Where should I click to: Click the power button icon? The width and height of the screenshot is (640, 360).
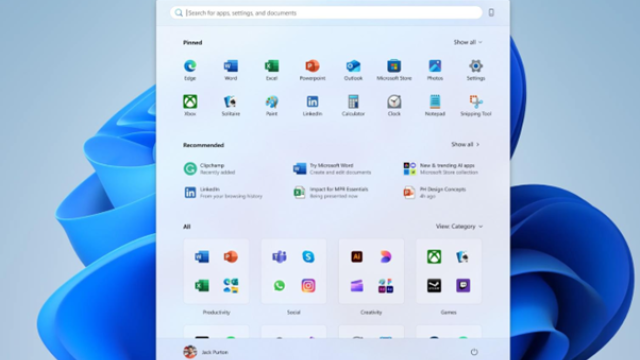(474, 352)
